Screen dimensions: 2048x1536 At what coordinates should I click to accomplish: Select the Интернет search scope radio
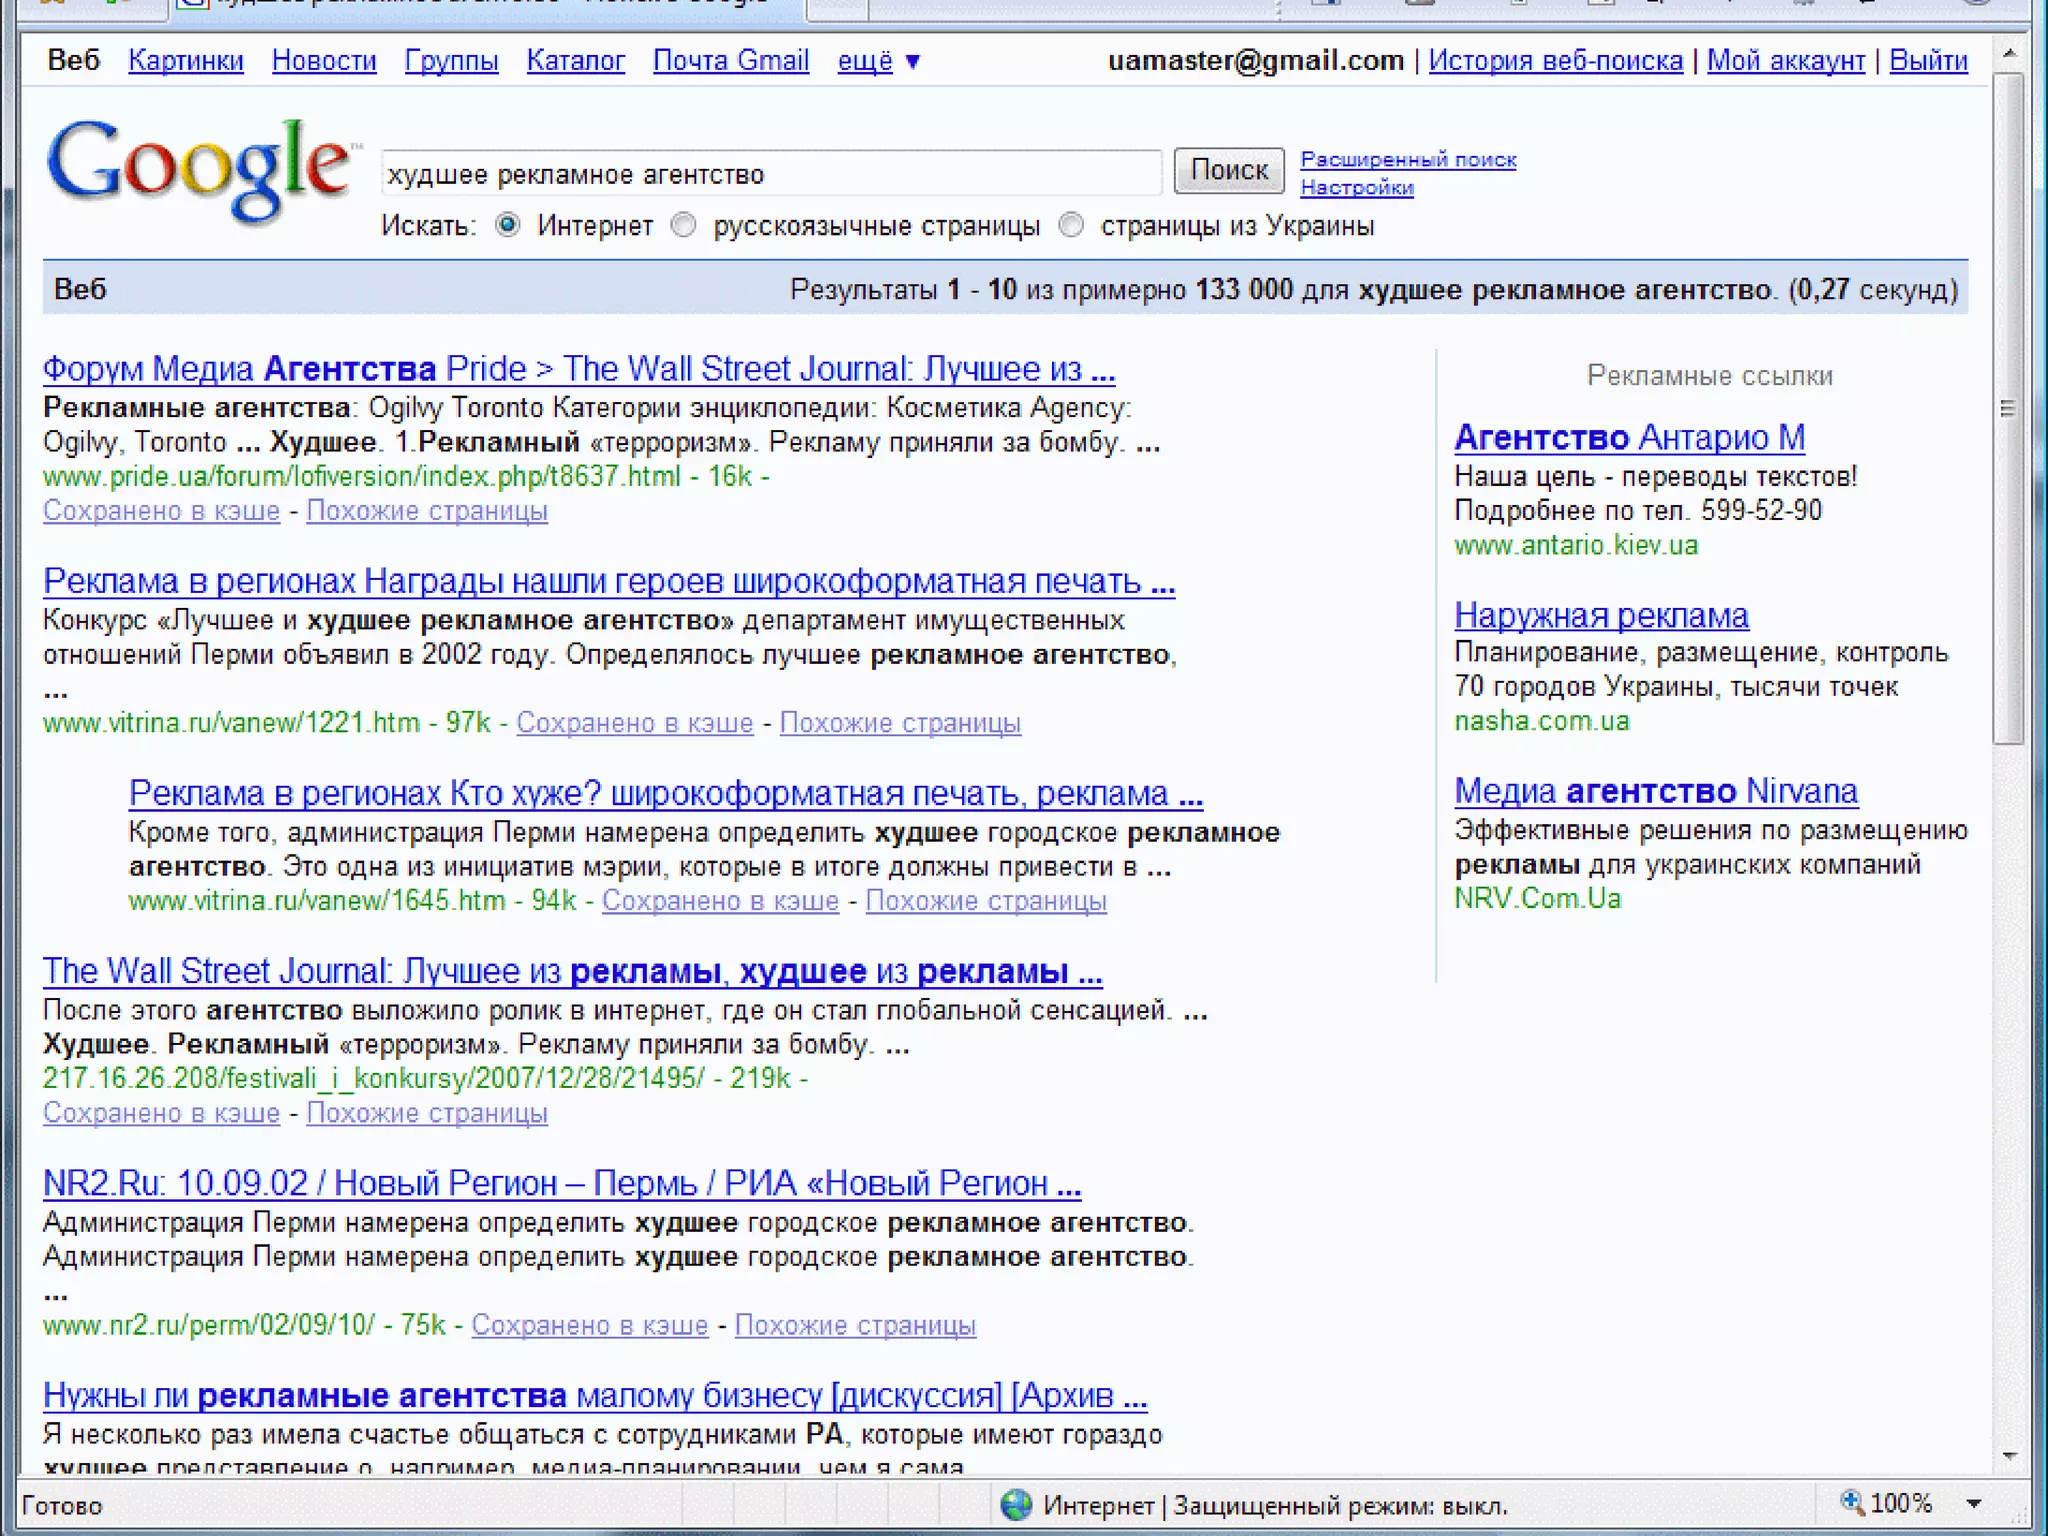pyautogui.click(x=508, y=225)
